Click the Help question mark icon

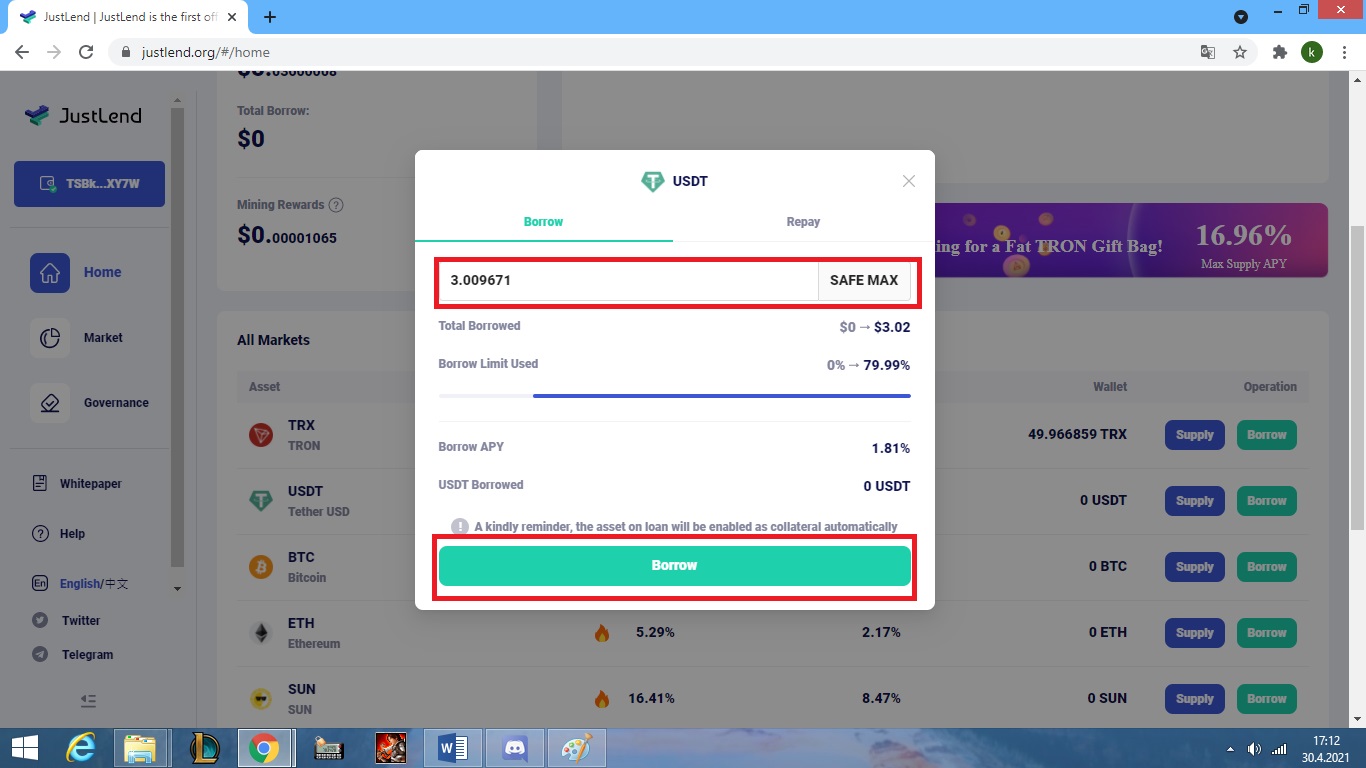click(x=40, y=534)
